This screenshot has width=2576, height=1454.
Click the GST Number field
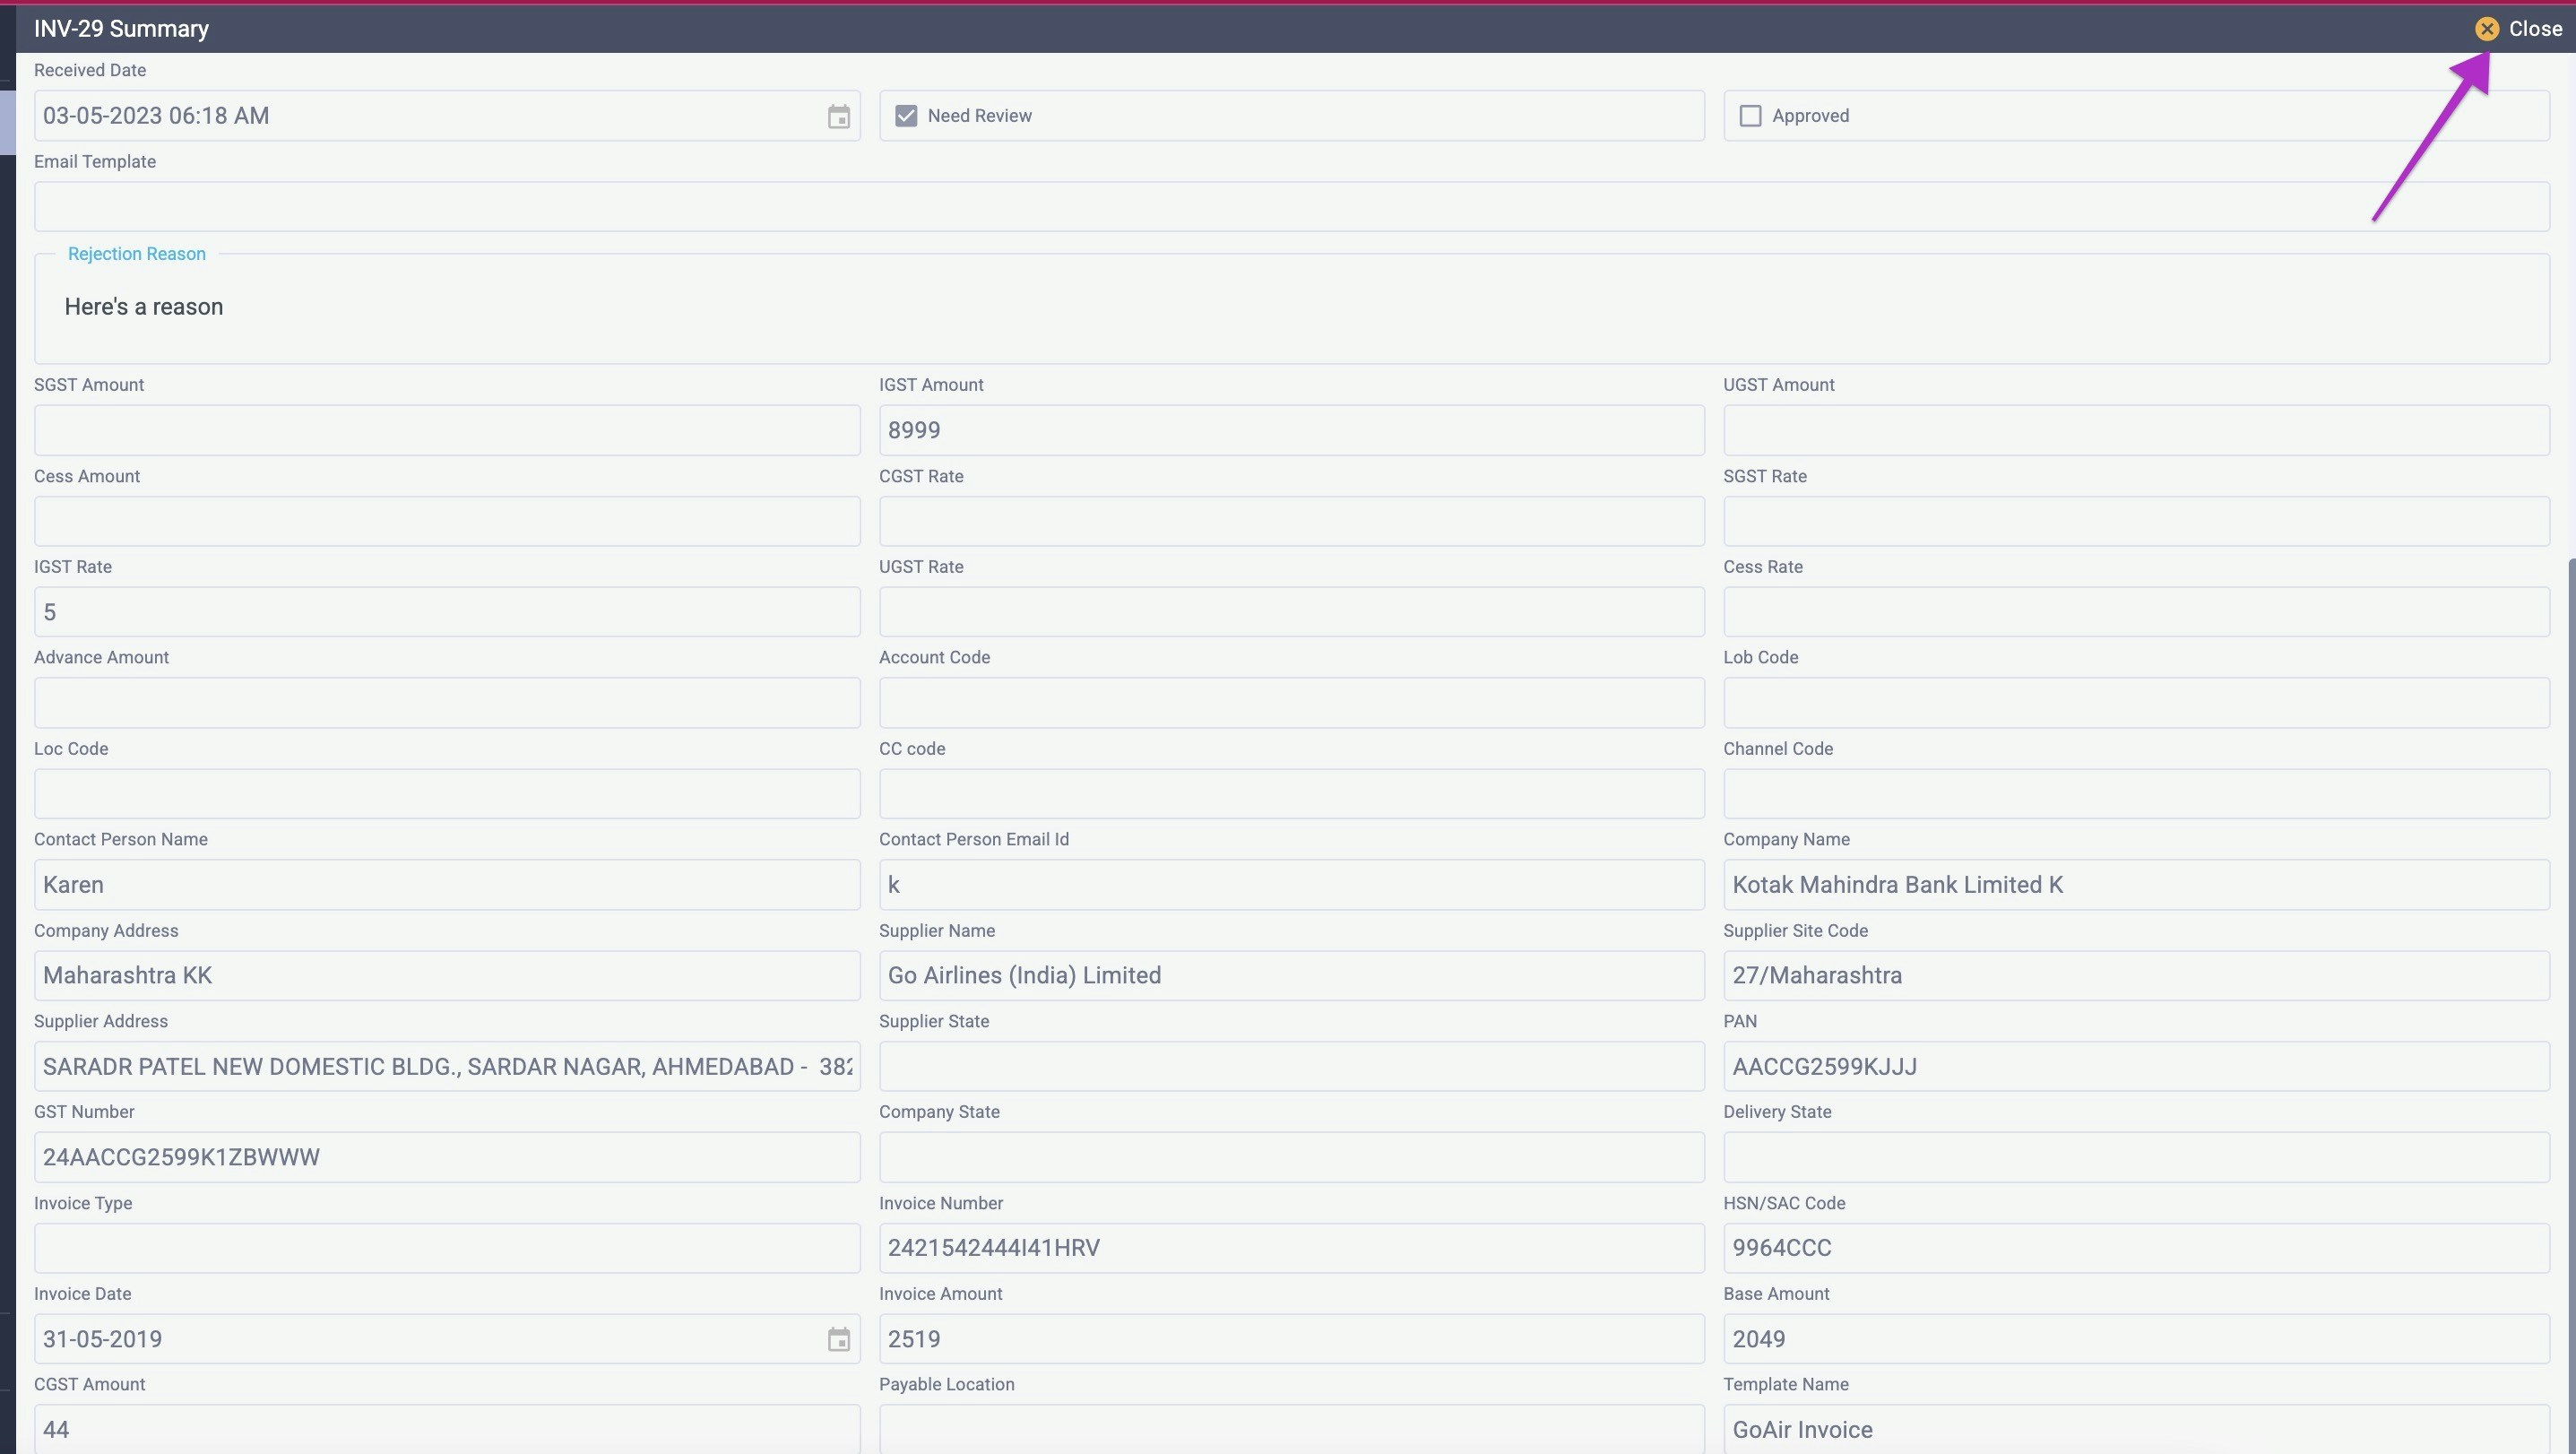(446, 1157)
